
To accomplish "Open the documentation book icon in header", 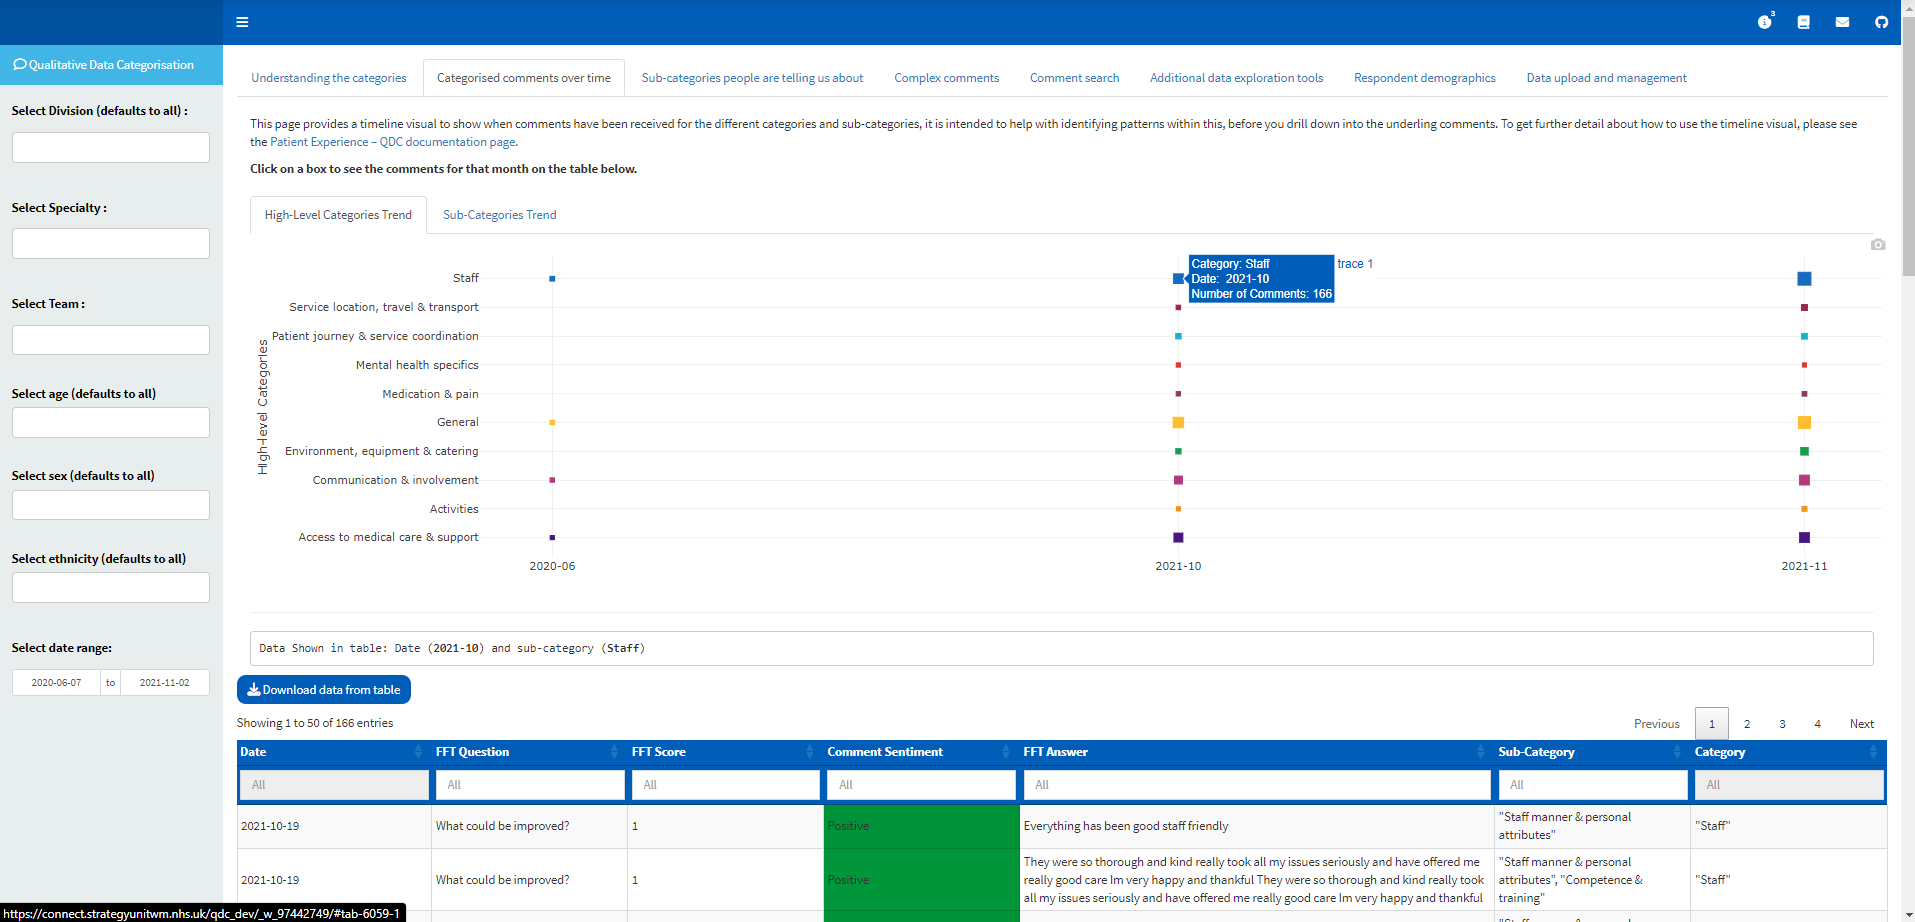I will pos(1804,22).
